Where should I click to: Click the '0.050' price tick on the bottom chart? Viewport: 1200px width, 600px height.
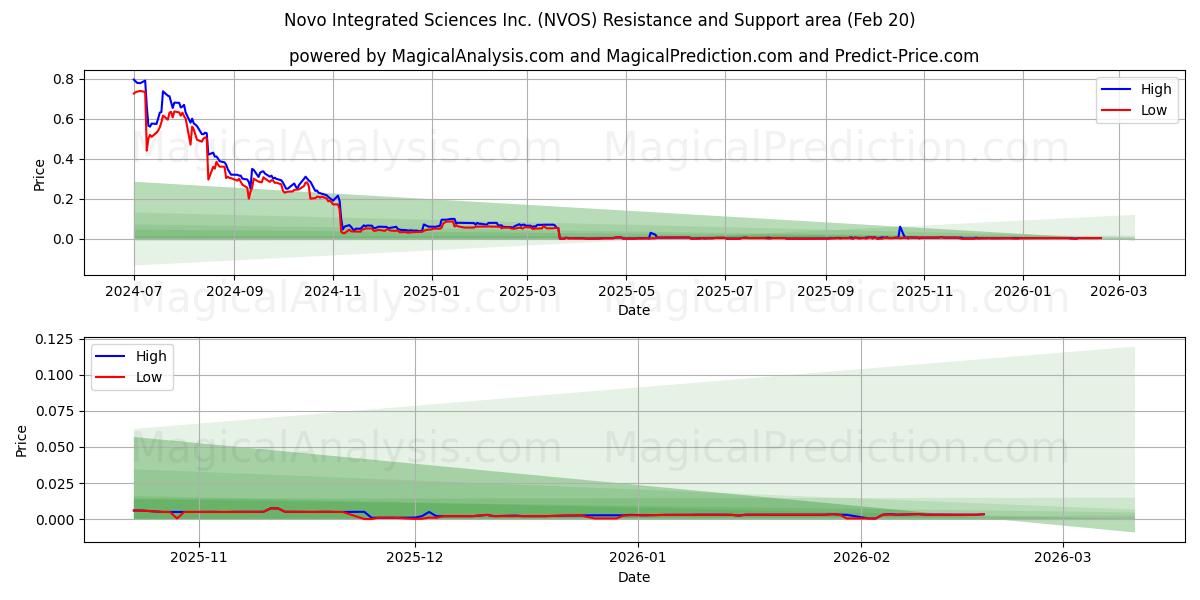coord(57,448)
